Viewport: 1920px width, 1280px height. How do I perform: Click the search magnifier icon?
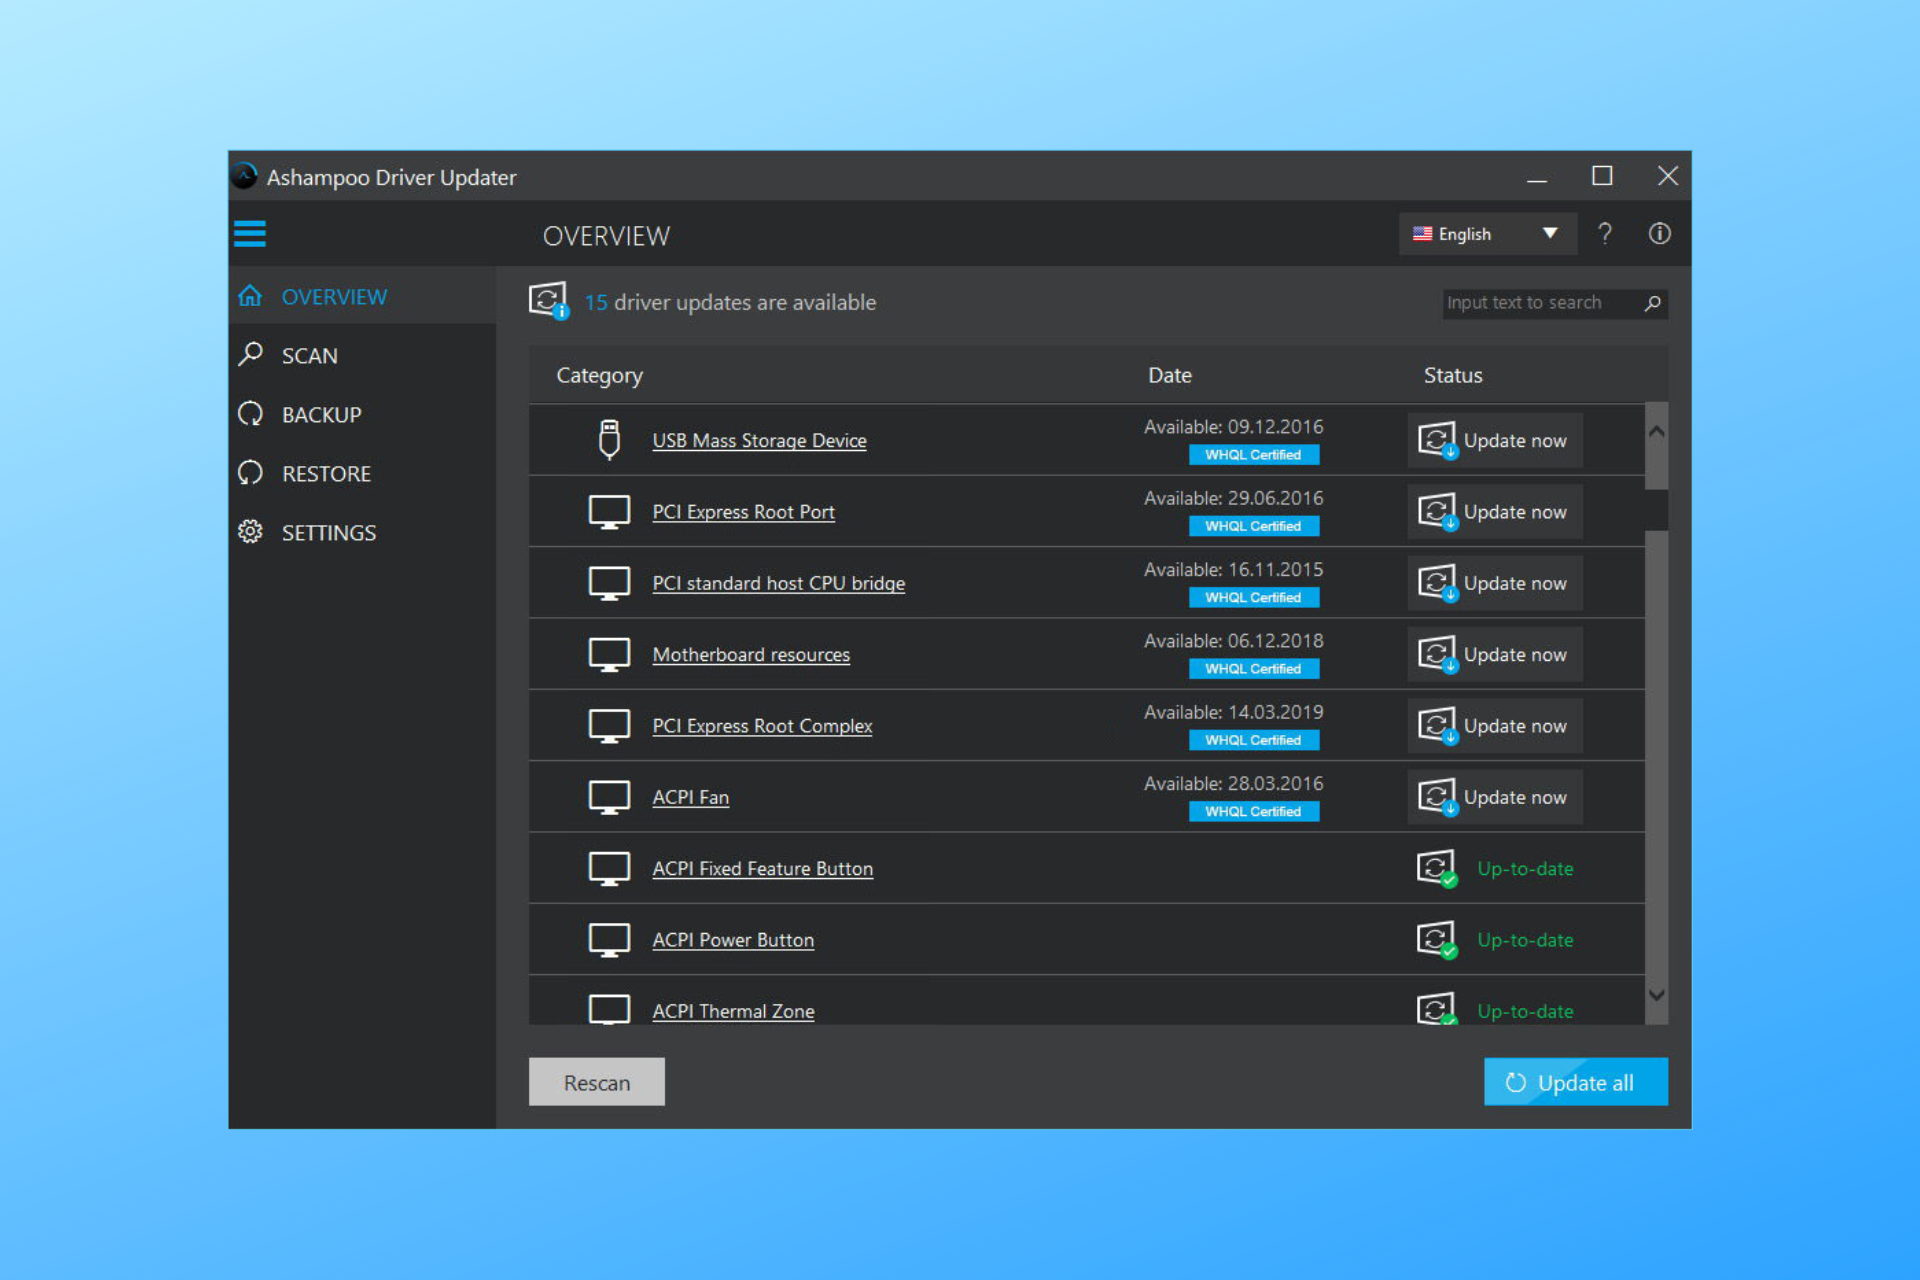pyautogui.click(x=1653, y=303)
